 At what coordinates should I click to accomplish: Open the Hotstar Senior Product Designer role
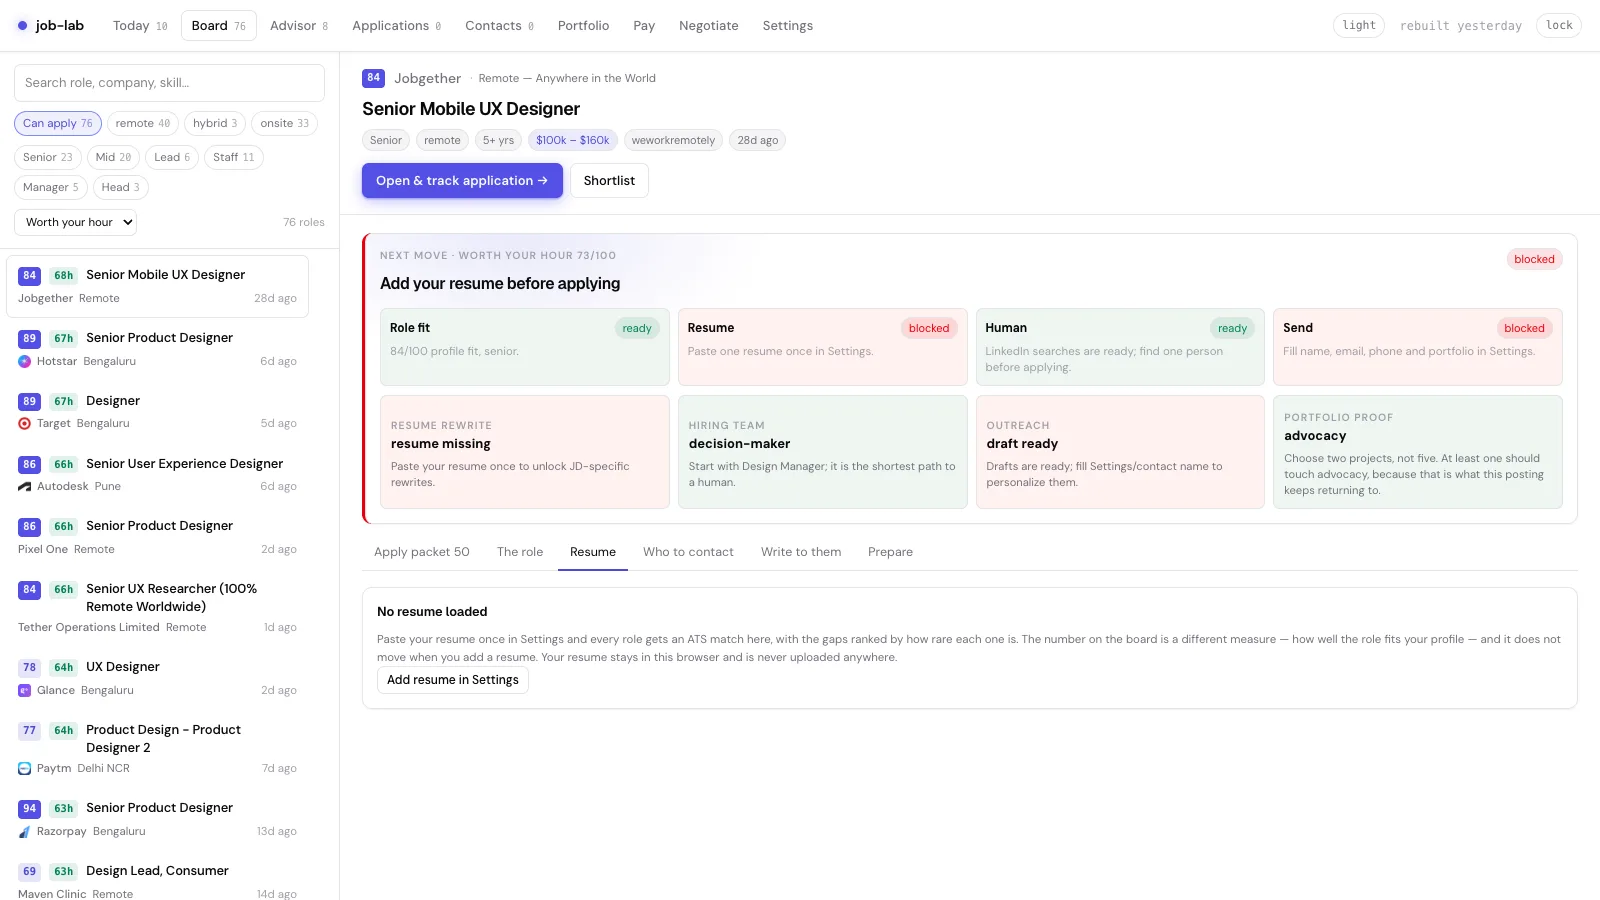(x=158, y=349)
